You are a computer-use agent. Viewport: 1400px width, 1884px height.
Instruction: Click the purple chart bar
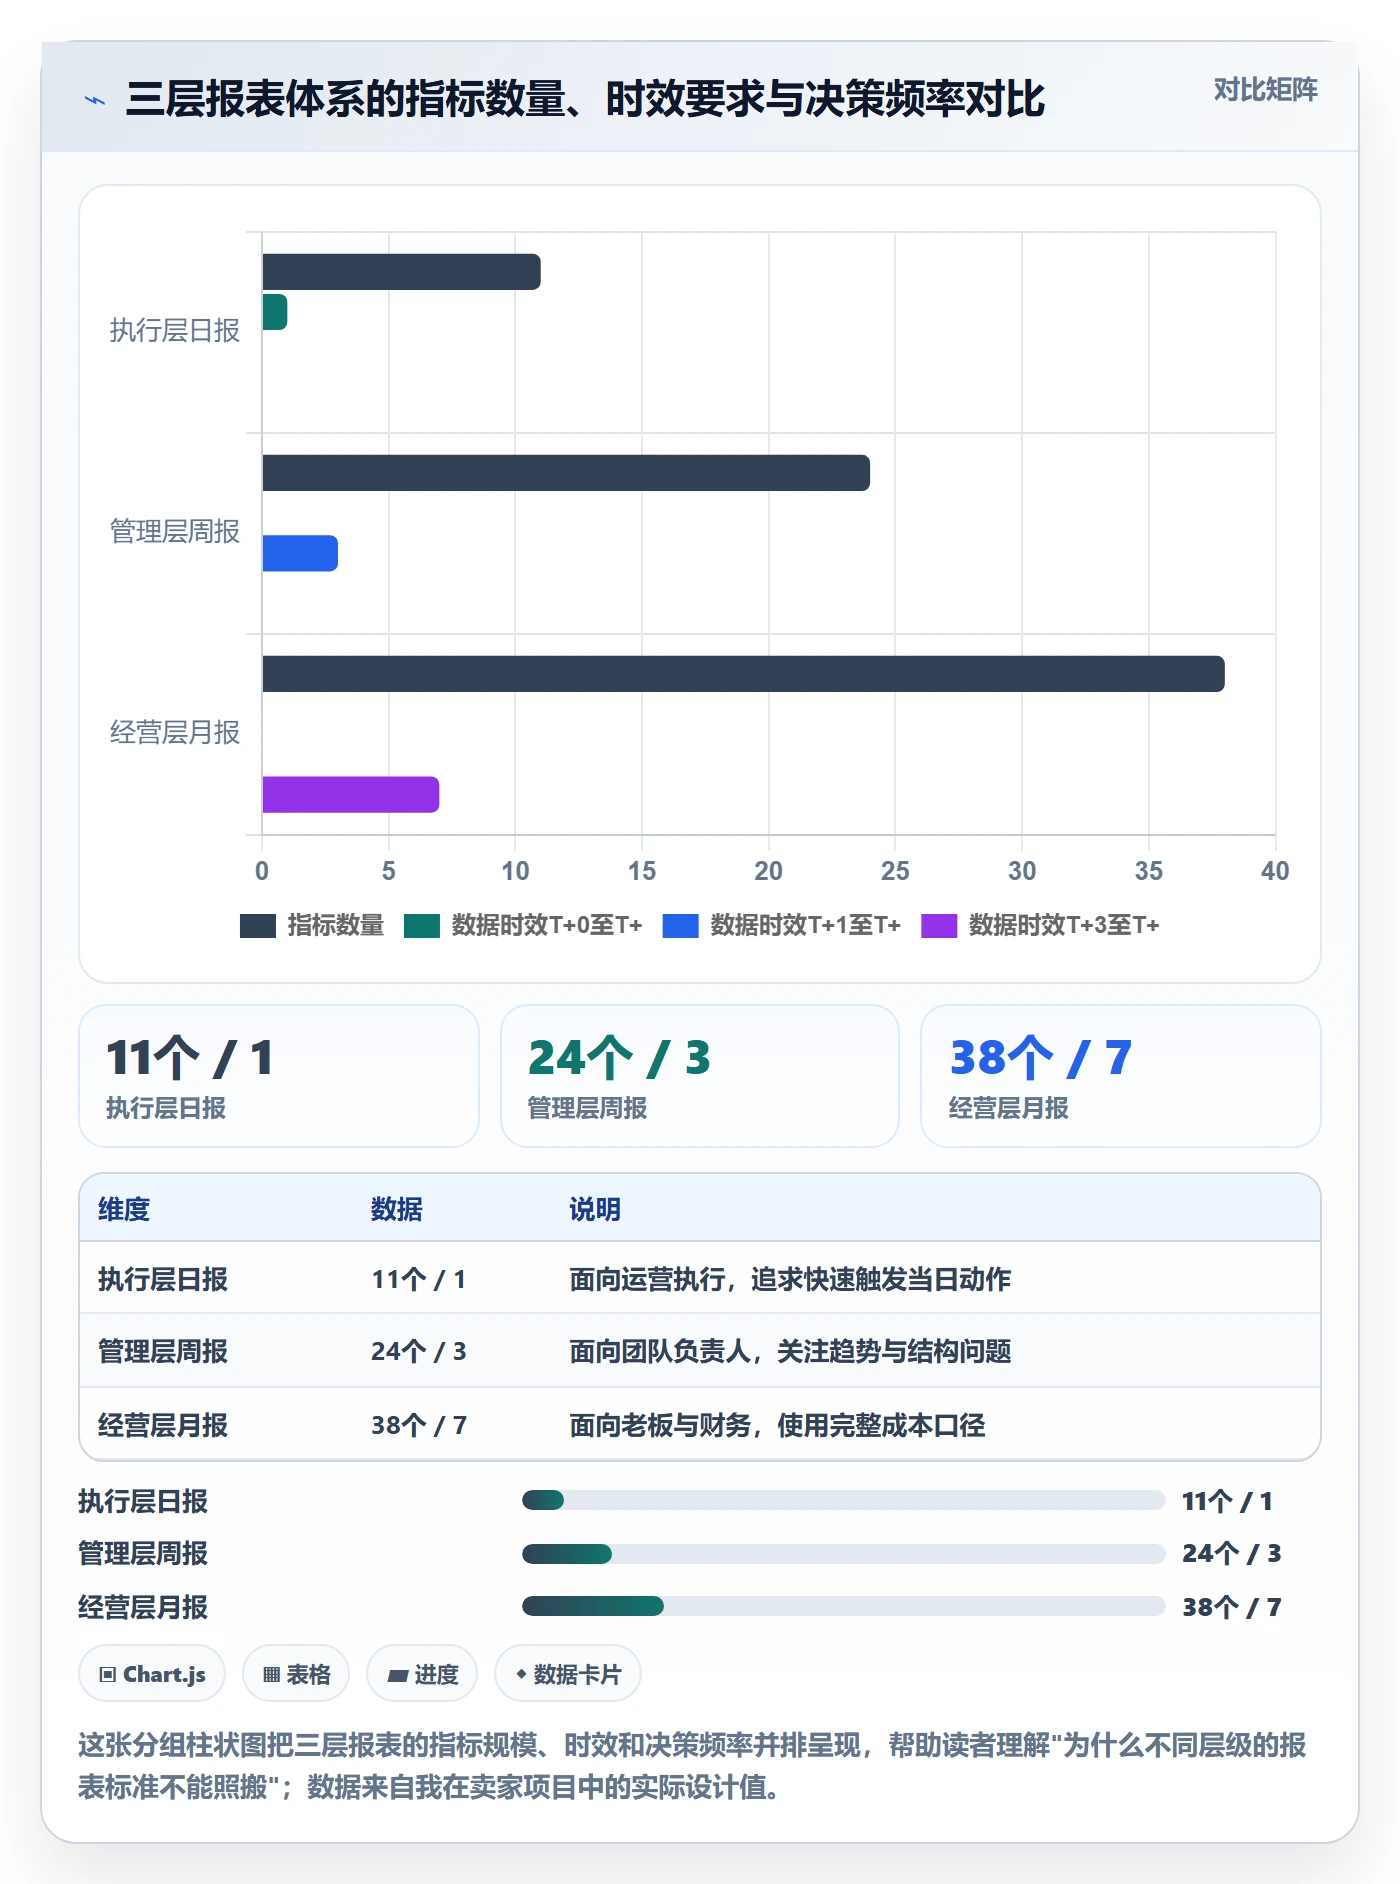351,794
